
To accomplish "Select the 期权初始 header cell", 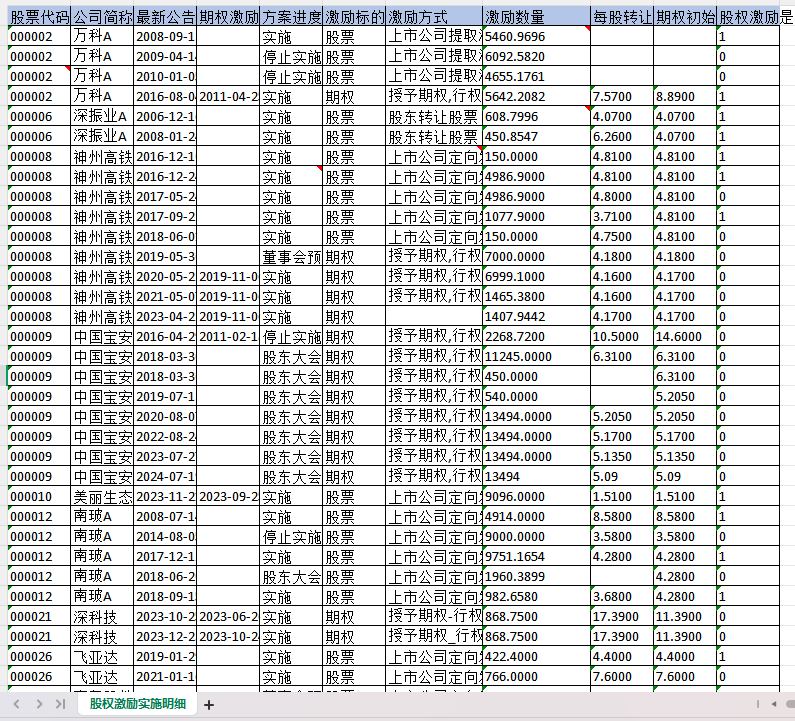I will [x=685, y=17].
